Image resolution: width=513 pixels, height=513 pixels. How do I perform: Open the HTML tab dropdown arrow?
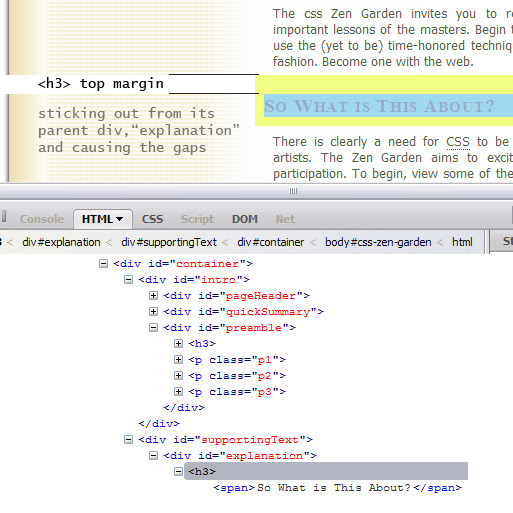point(119,219)
